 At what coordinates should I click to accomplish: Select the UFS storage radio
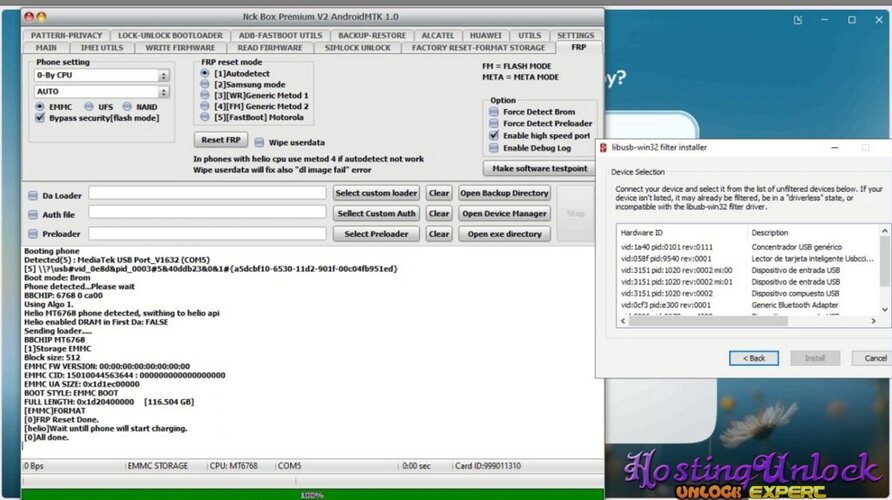(x=89, y=106)
